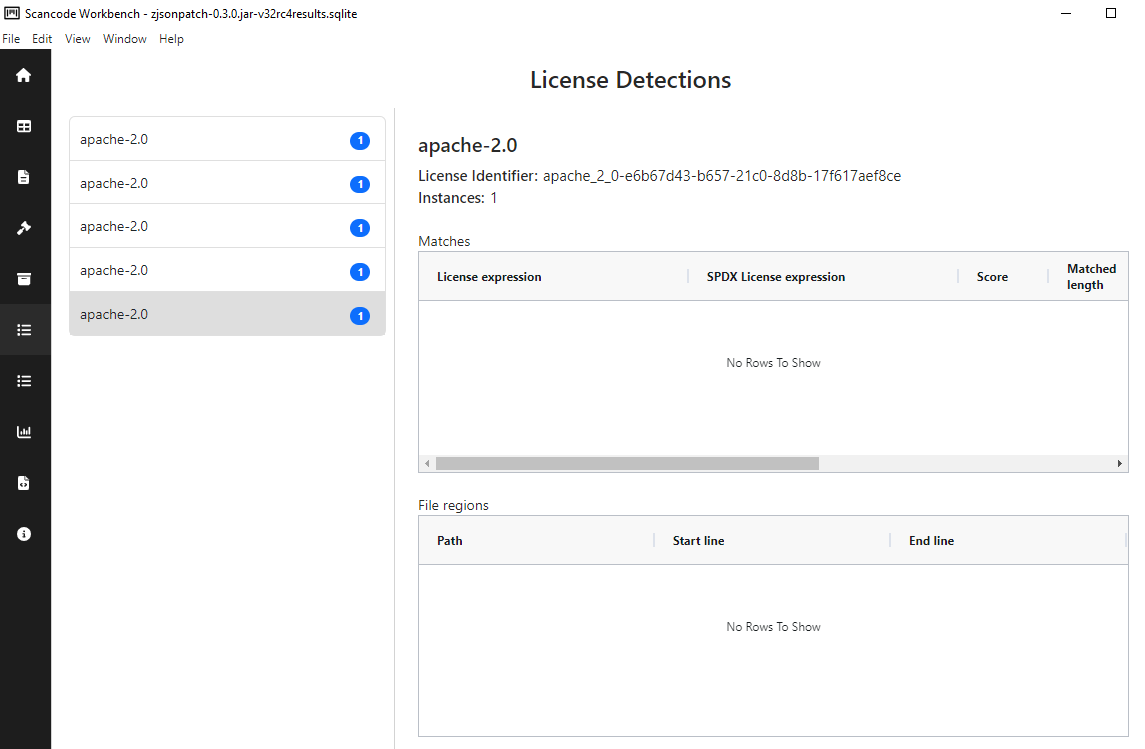
Task: Sort by License expression column header
Action: point(489,277)
